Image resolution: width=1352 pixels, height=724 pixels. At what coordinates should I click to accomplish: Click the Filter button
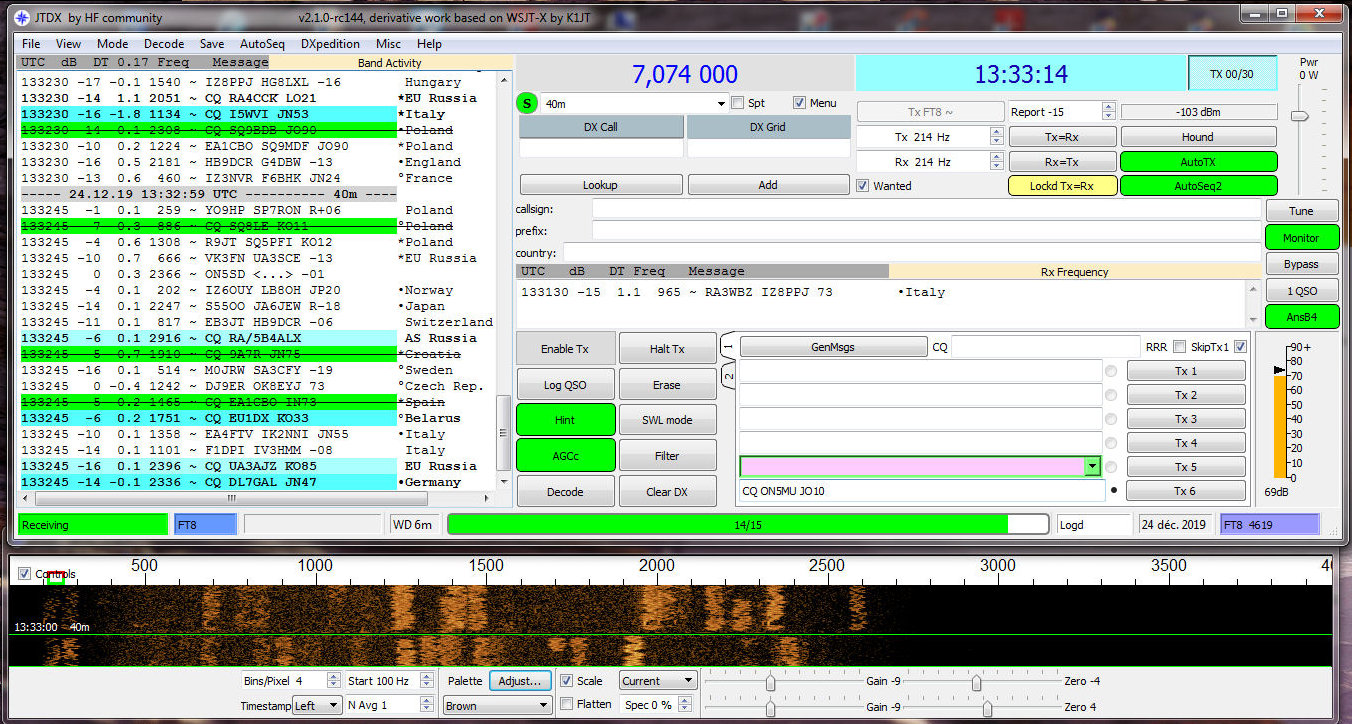[x=667, y=456]
